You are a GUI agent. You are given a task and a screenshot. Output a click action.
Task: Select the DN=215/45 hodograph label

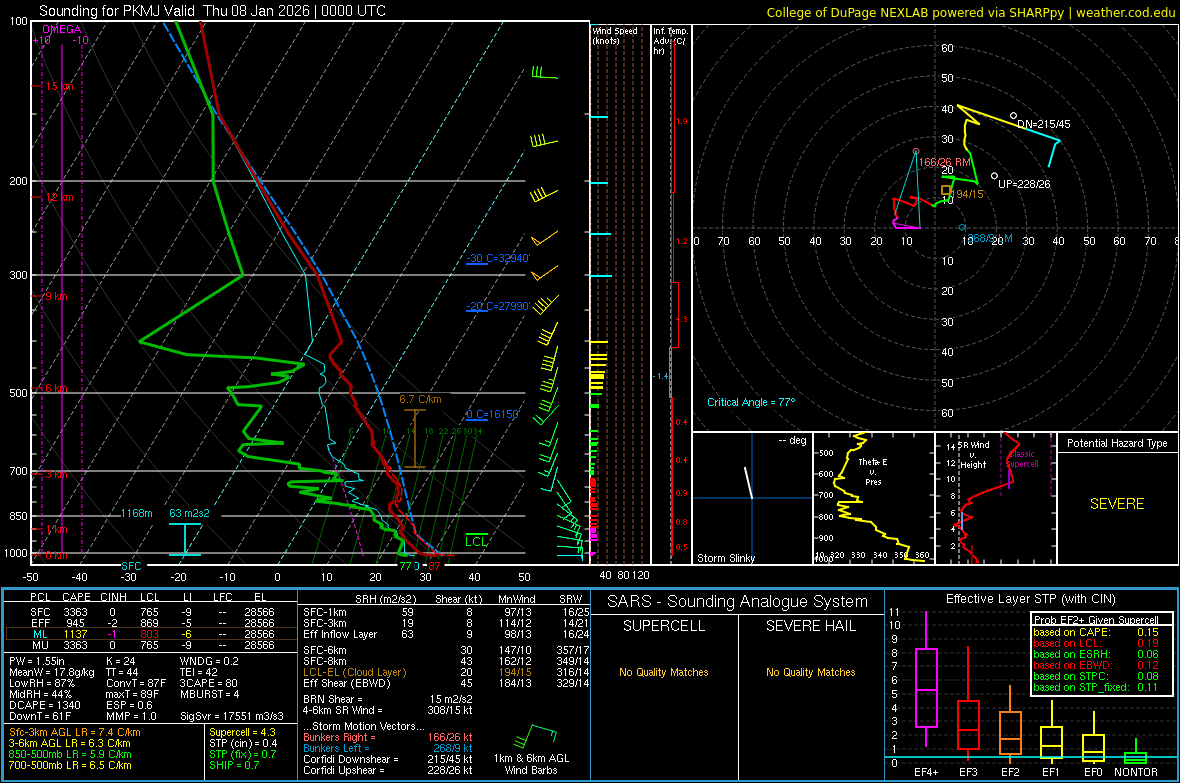[x=1043, y=123]
